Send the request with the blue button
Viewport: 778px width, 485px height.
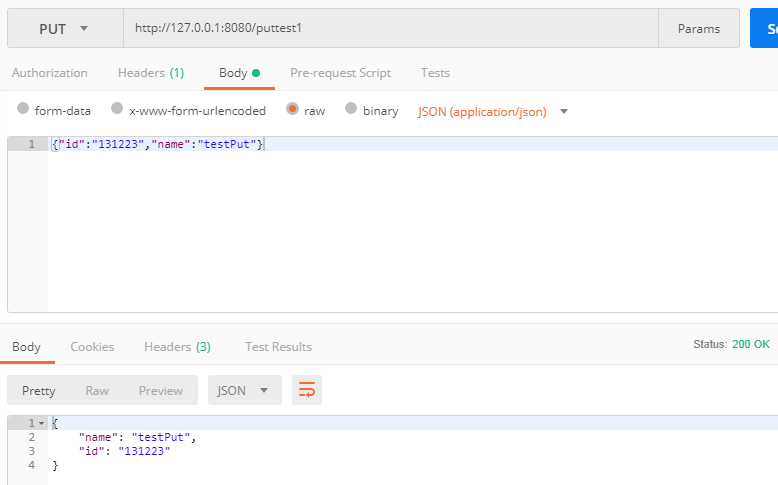(x=764, y=28)
